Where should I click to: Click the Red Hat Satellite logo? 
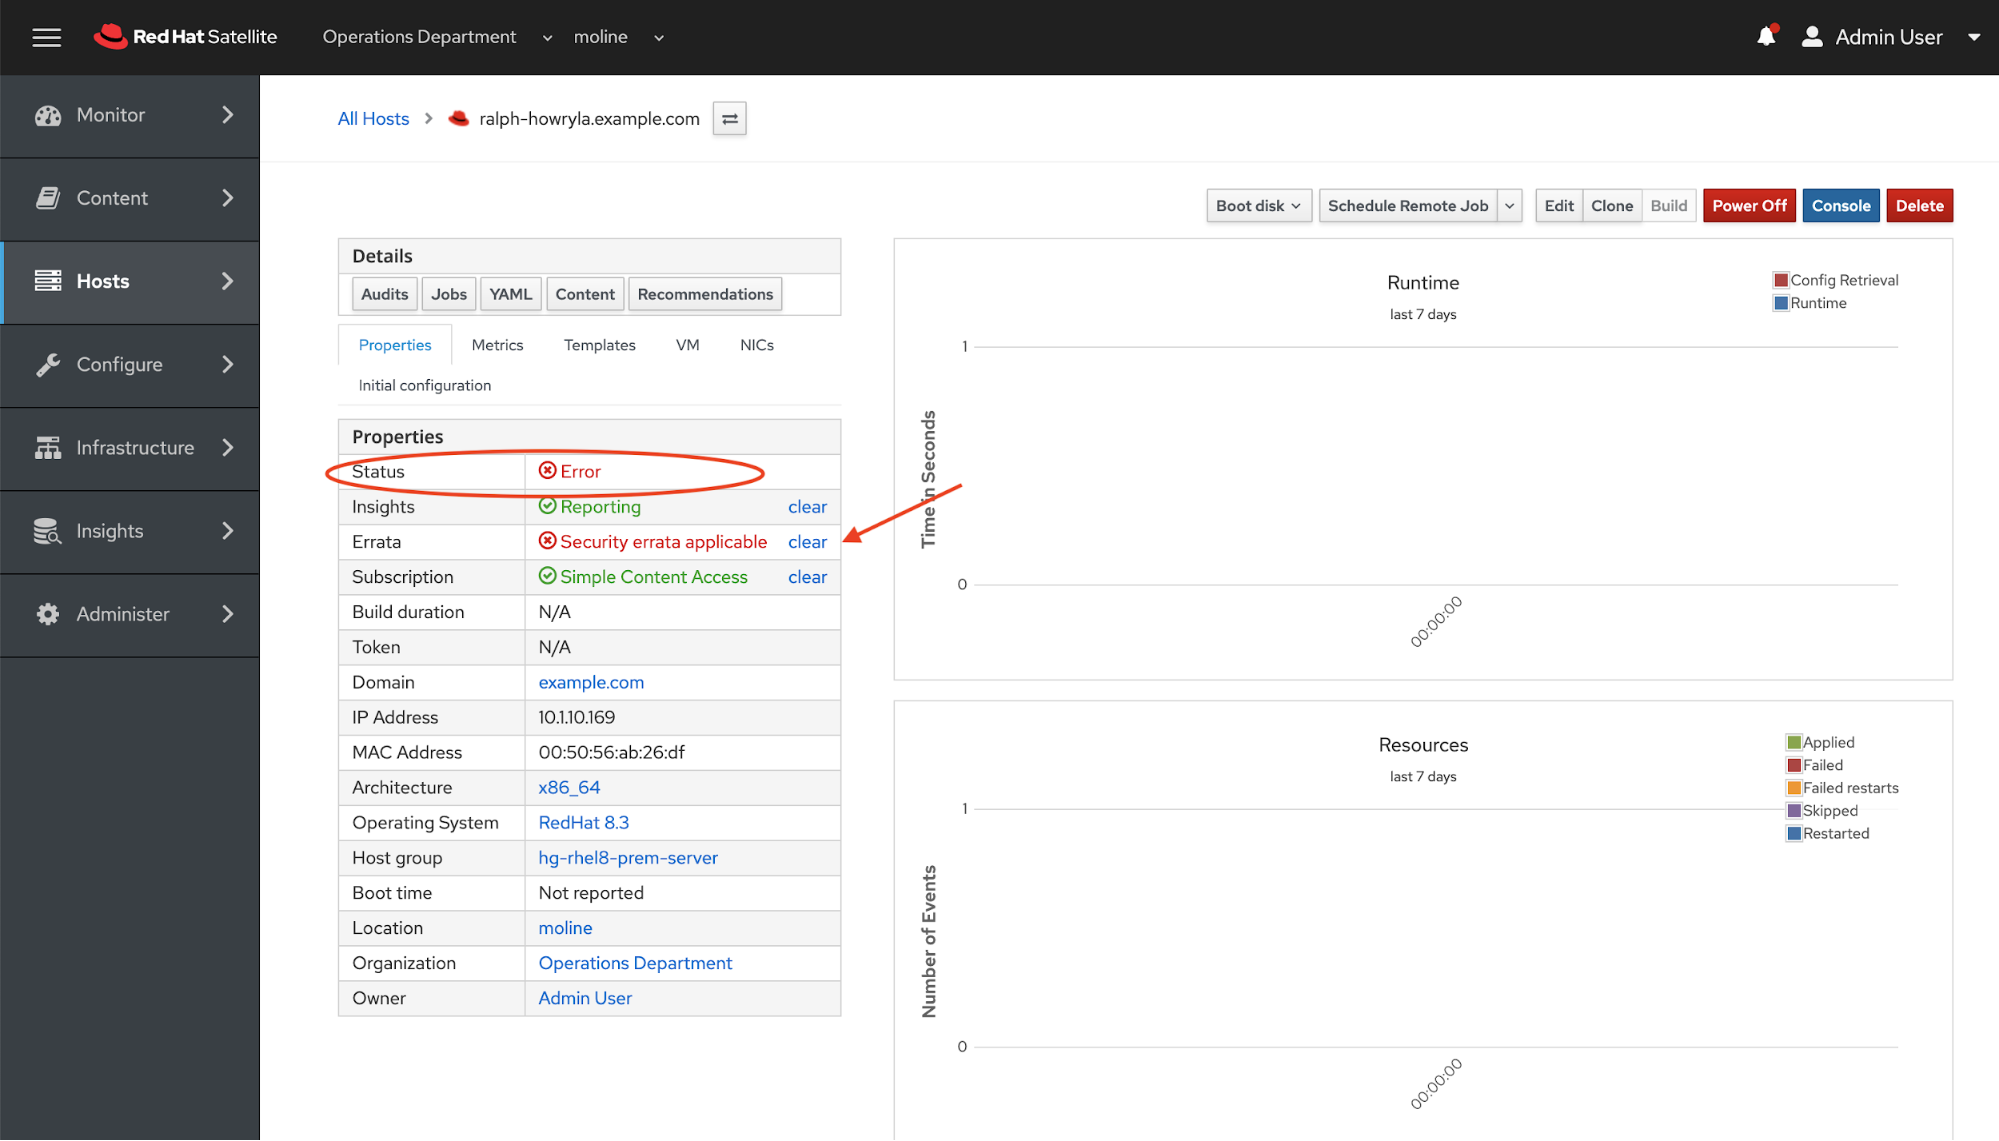185,36
